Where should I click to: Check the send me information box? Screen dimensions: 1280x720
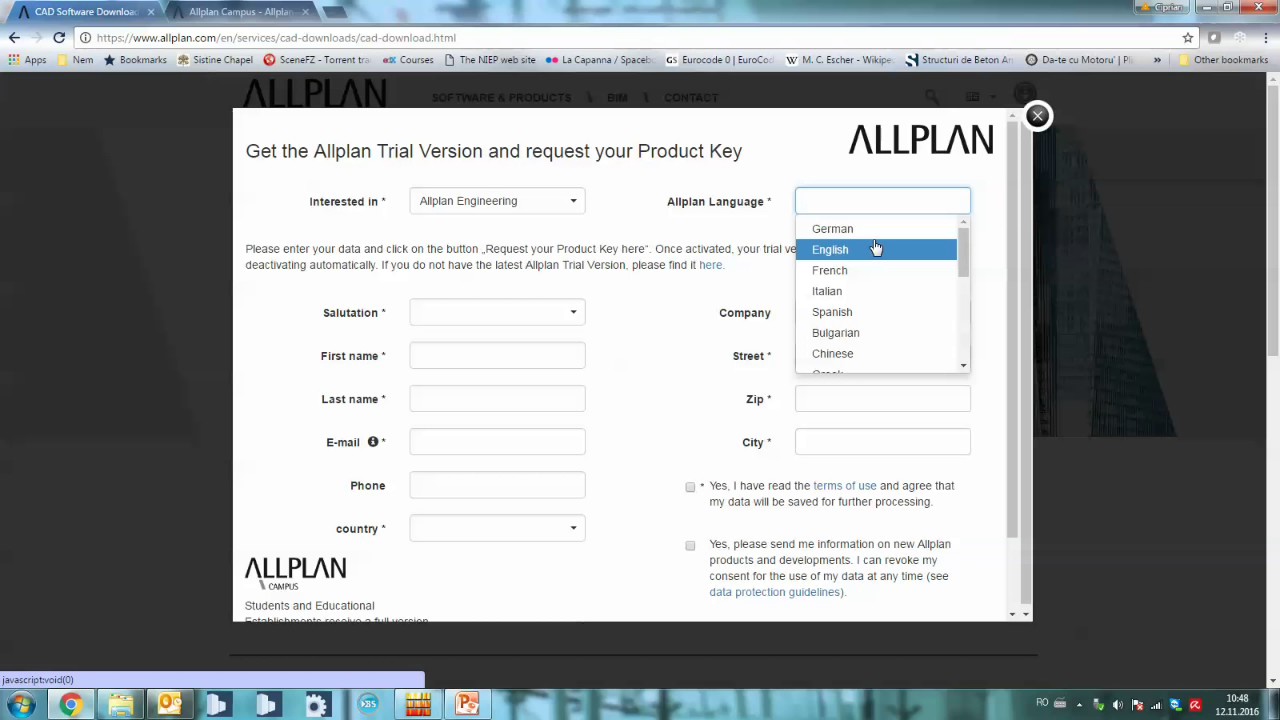[x=690, y=546]
